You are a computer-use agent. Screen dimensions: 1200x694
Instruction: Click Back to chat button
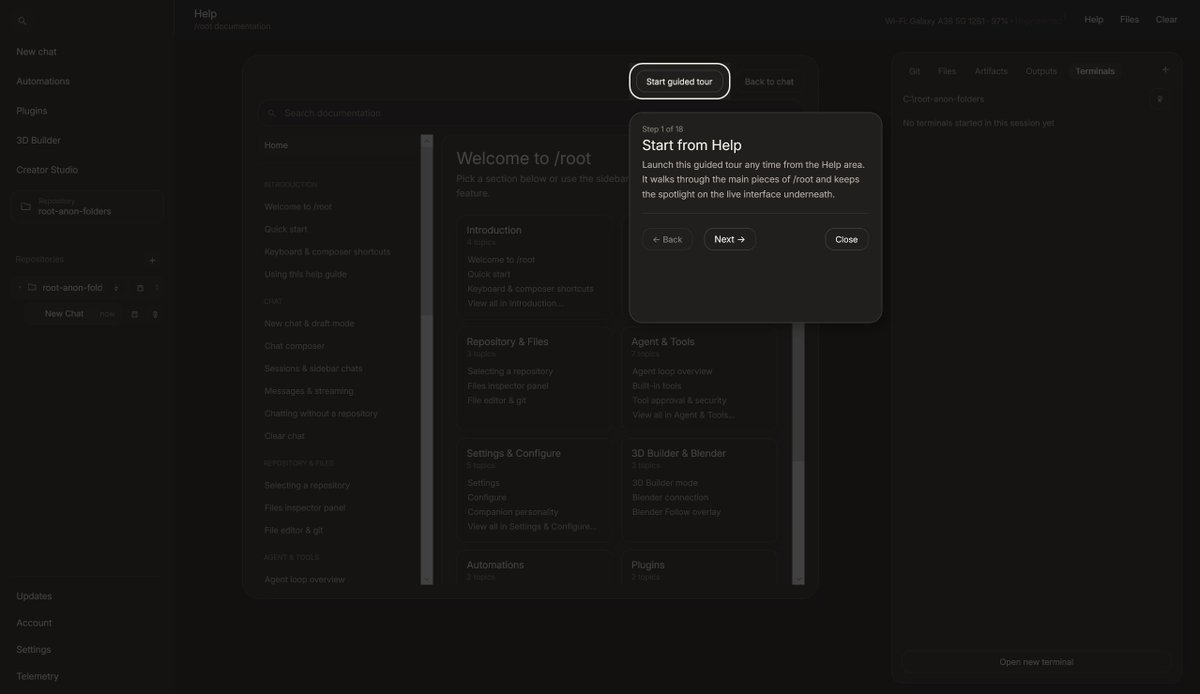click(x=769, y=82)
